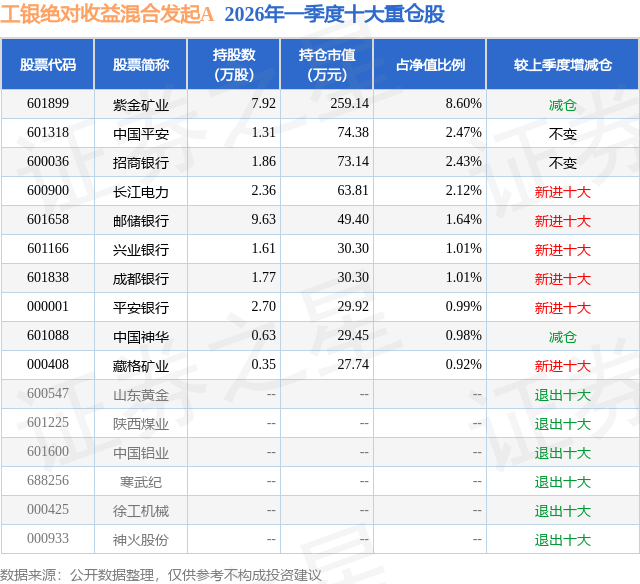Click stock name 紫金矿业
The image size is (640, 584).
tap(141, 105)
